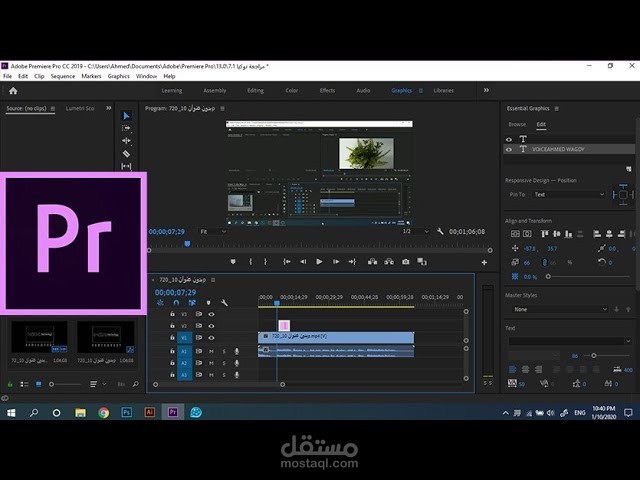The image size is (640, 480).
Task: Click the Lift button
Action: (373, 262)
